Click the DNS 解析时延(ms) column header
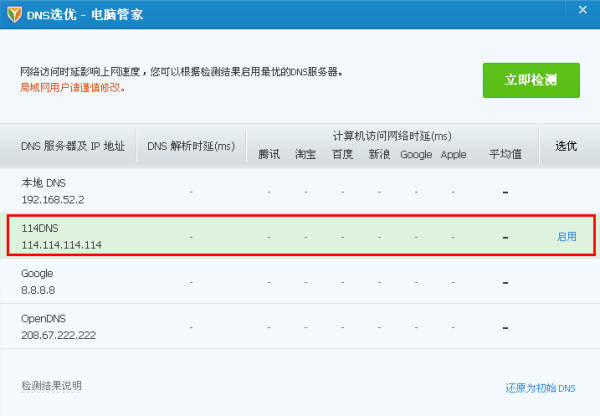The image size is (600, 416). coord(191,146)
